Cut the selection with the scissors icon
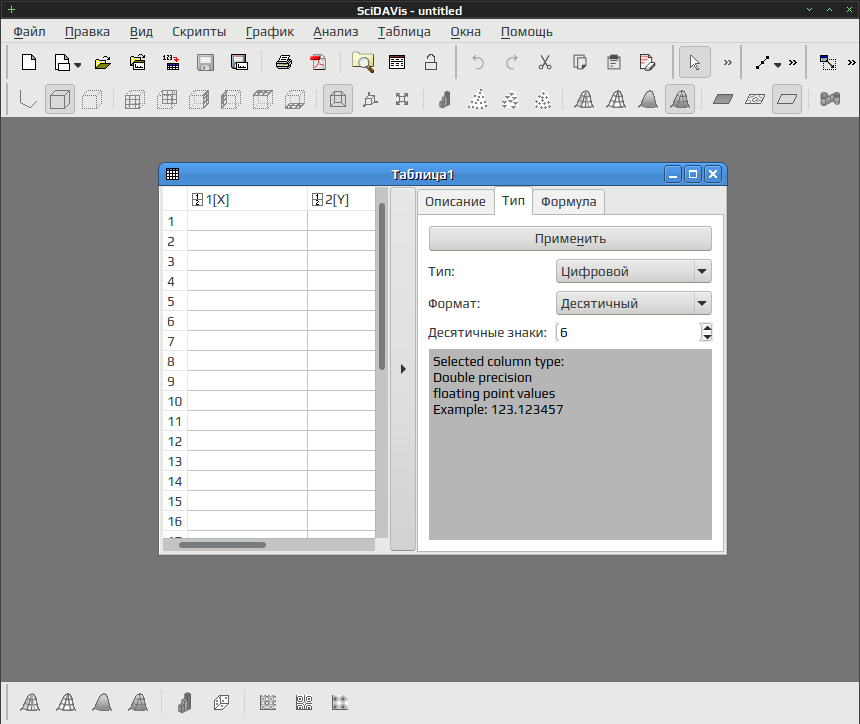Image resolution: width=860 pixels, height=724 pixels. (545, 63)
